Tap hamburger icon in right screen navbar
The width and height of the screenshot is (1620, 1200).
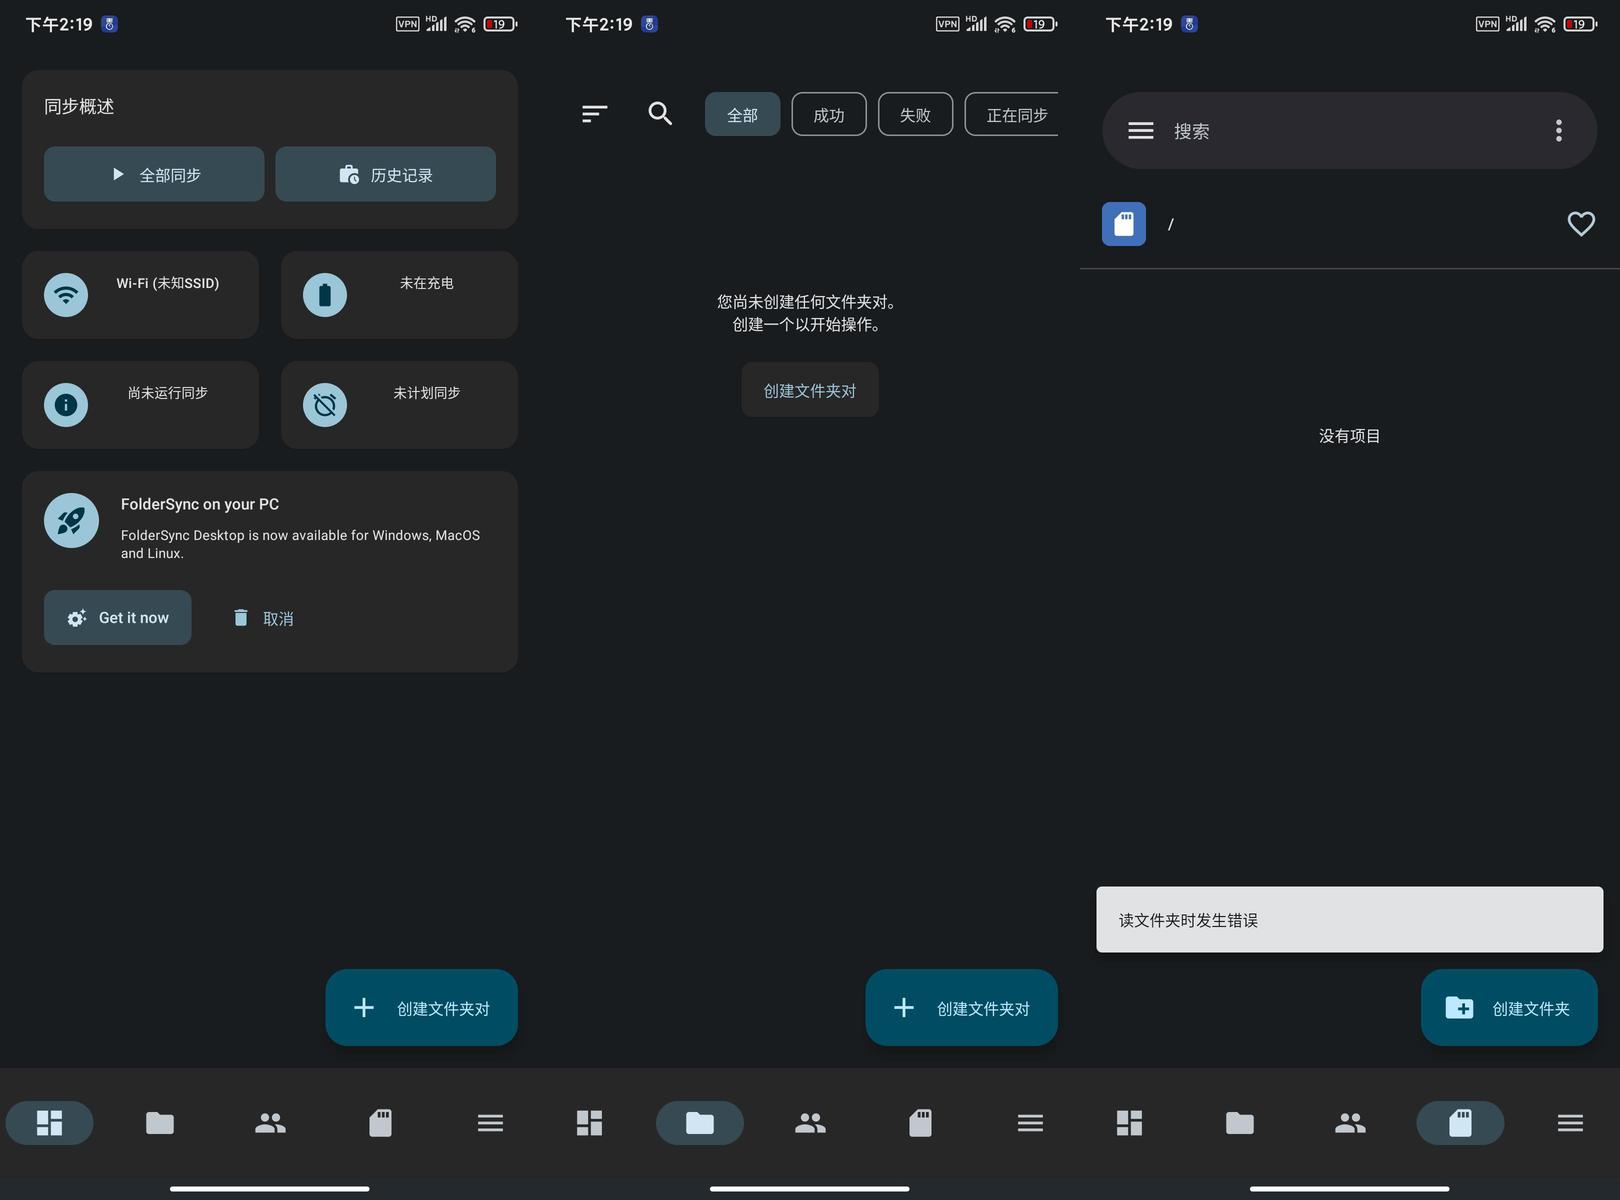[x=1570, y=1123]
